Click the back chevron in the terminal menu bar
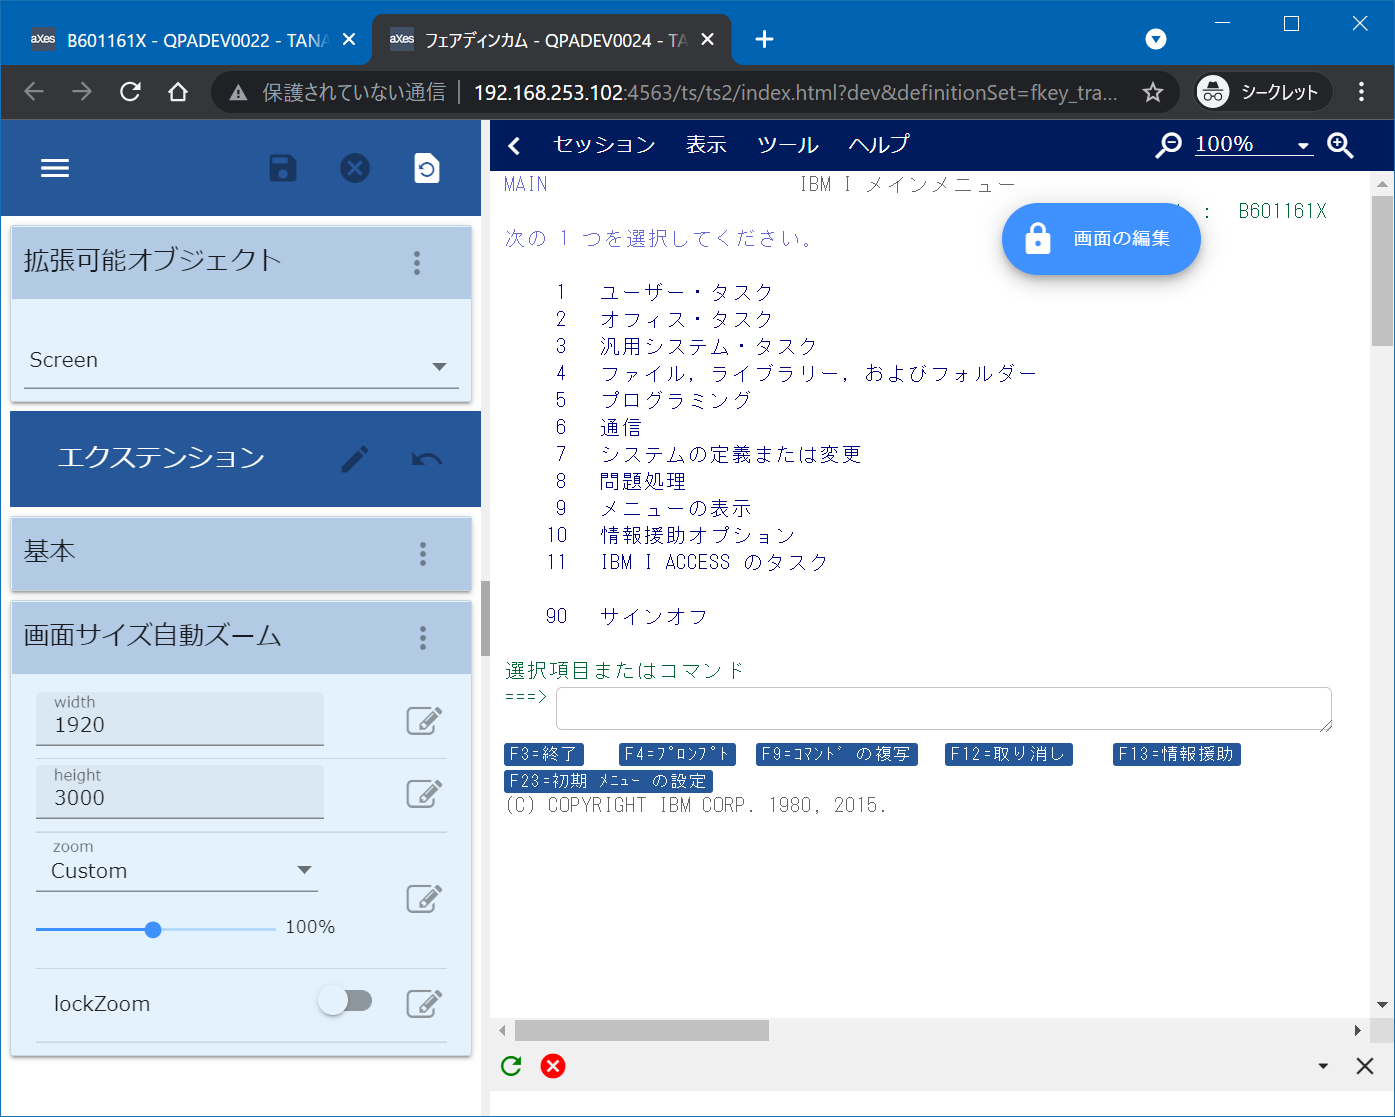Screen dimensions: 1395x1117 515,146
